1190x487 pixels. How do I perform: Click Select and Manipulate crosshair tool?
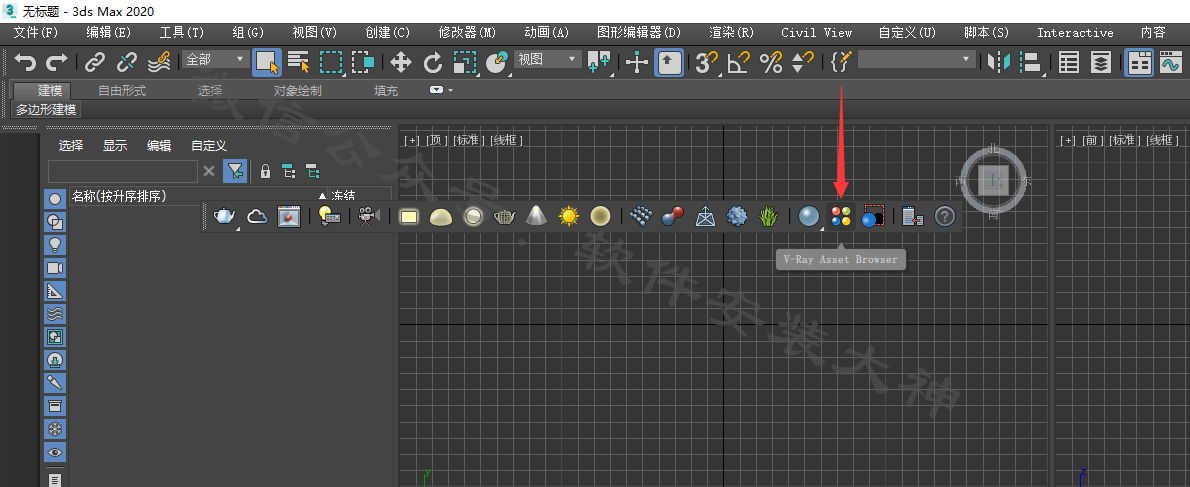636,62
